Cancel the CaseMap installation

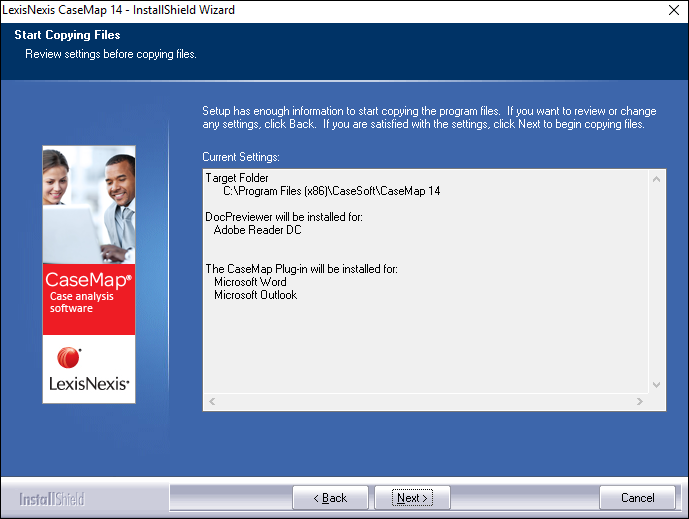click(637, 497)
